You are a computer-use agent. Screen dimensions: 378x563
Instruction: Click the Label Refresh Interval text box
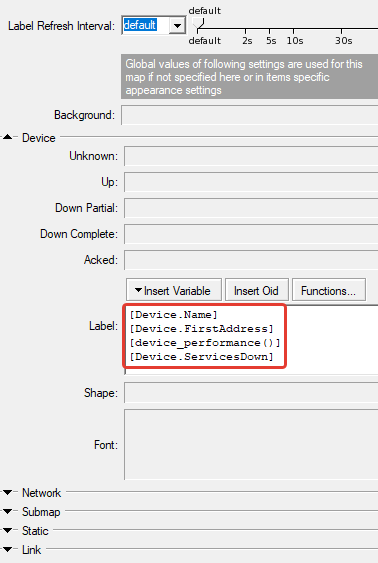pos(145,25)
